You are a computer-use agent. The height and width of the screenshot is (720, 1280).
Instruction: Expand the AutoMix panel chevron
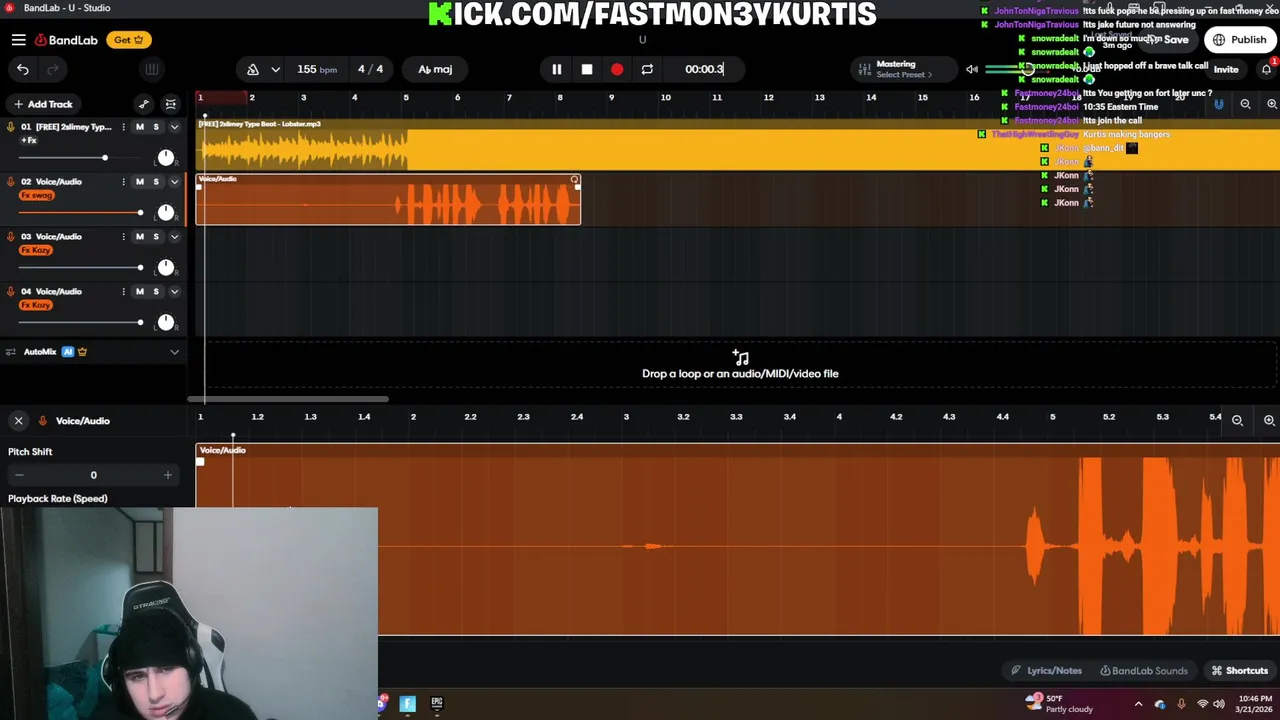[174, 352]
